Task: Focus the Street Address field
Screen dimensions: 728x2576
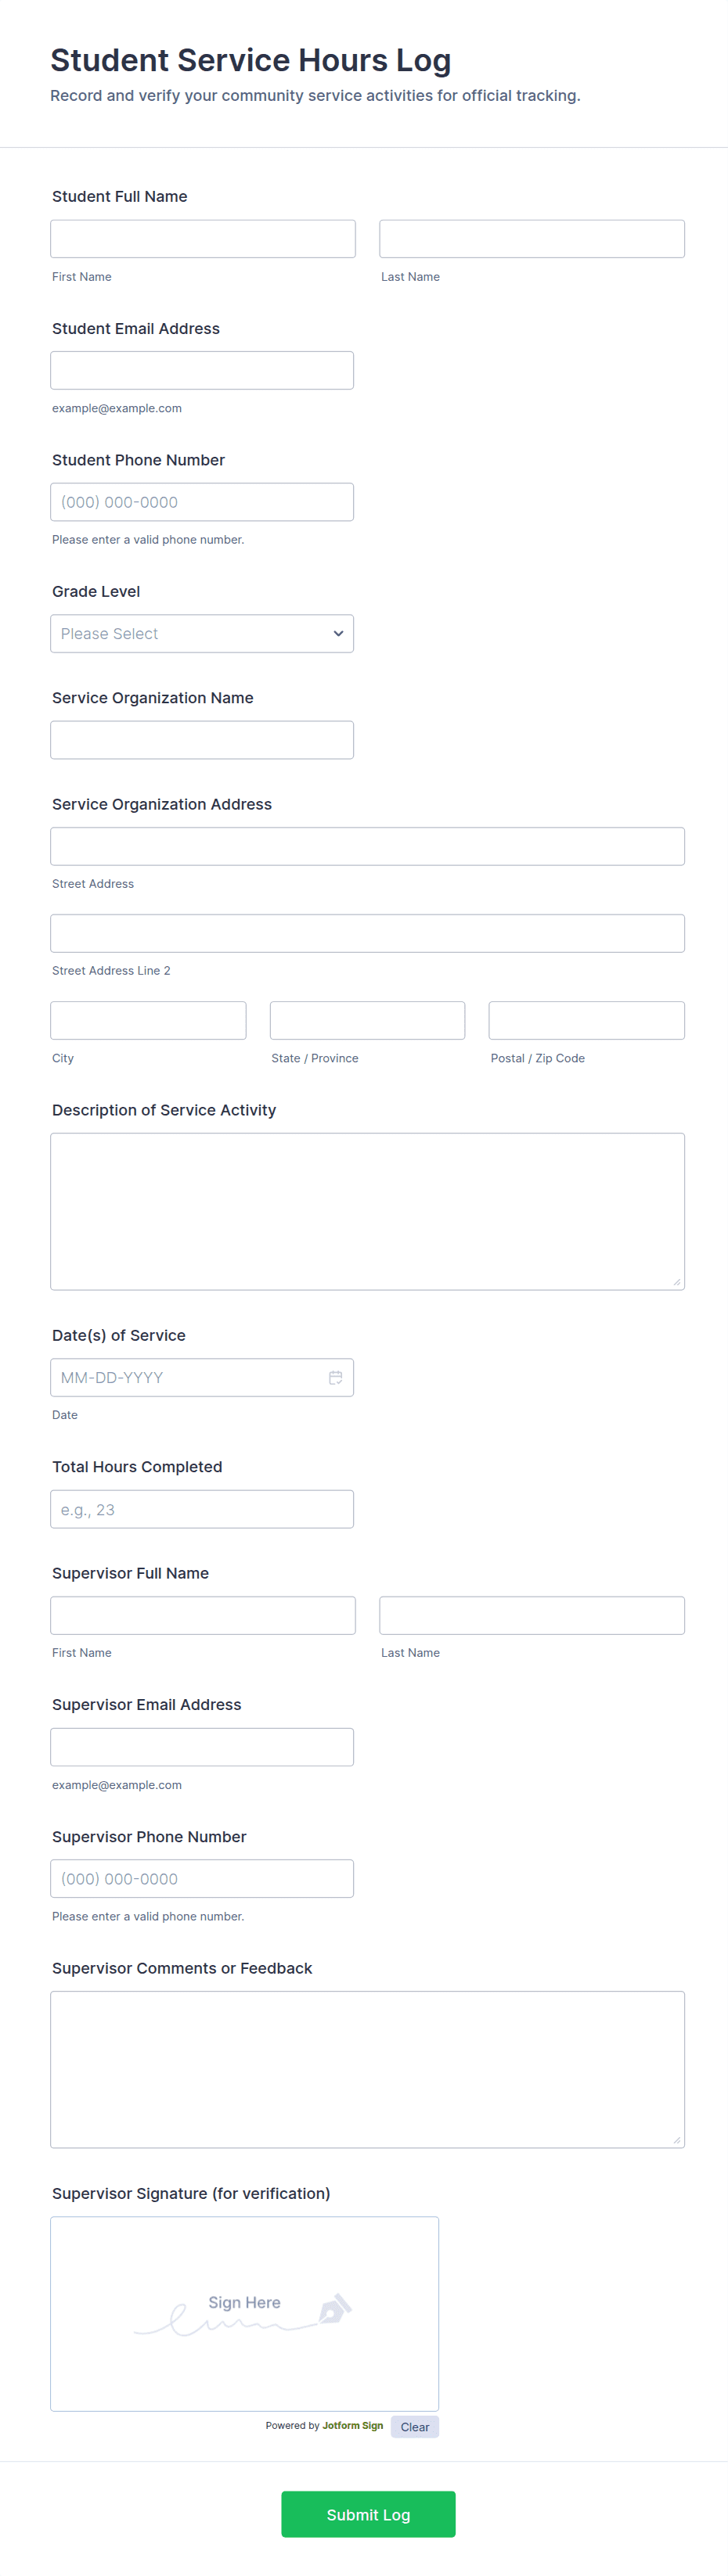Action: (x=367, y=846)
